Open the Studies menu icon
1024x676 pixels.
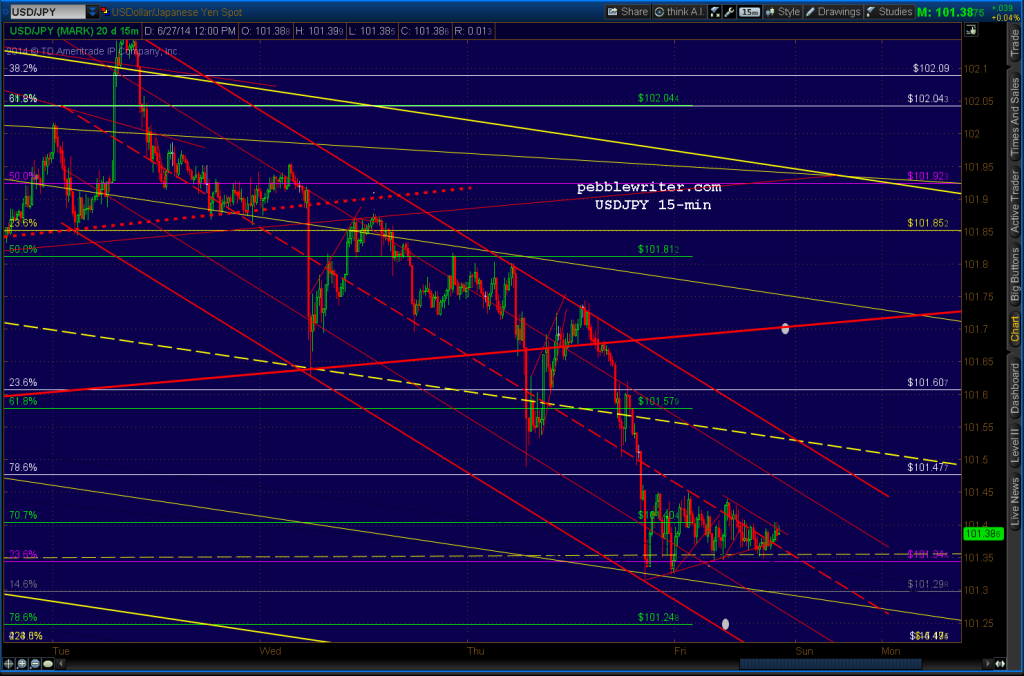[x=870, y=11]
